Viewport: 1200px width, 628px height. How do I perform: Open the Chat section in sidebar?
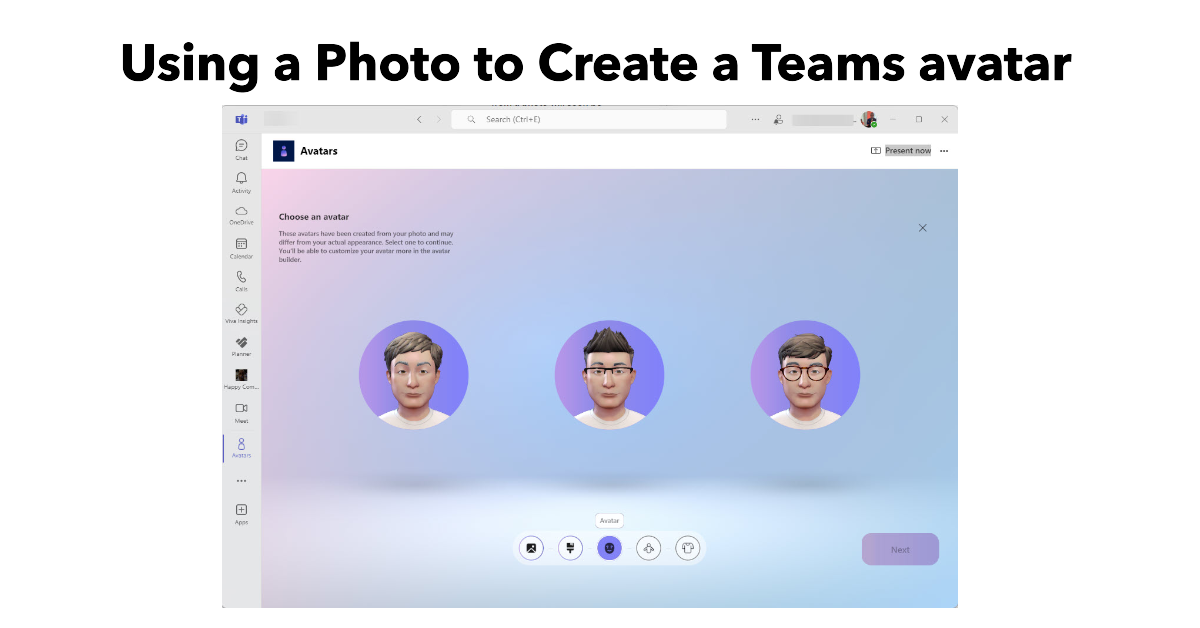[241, 147]
